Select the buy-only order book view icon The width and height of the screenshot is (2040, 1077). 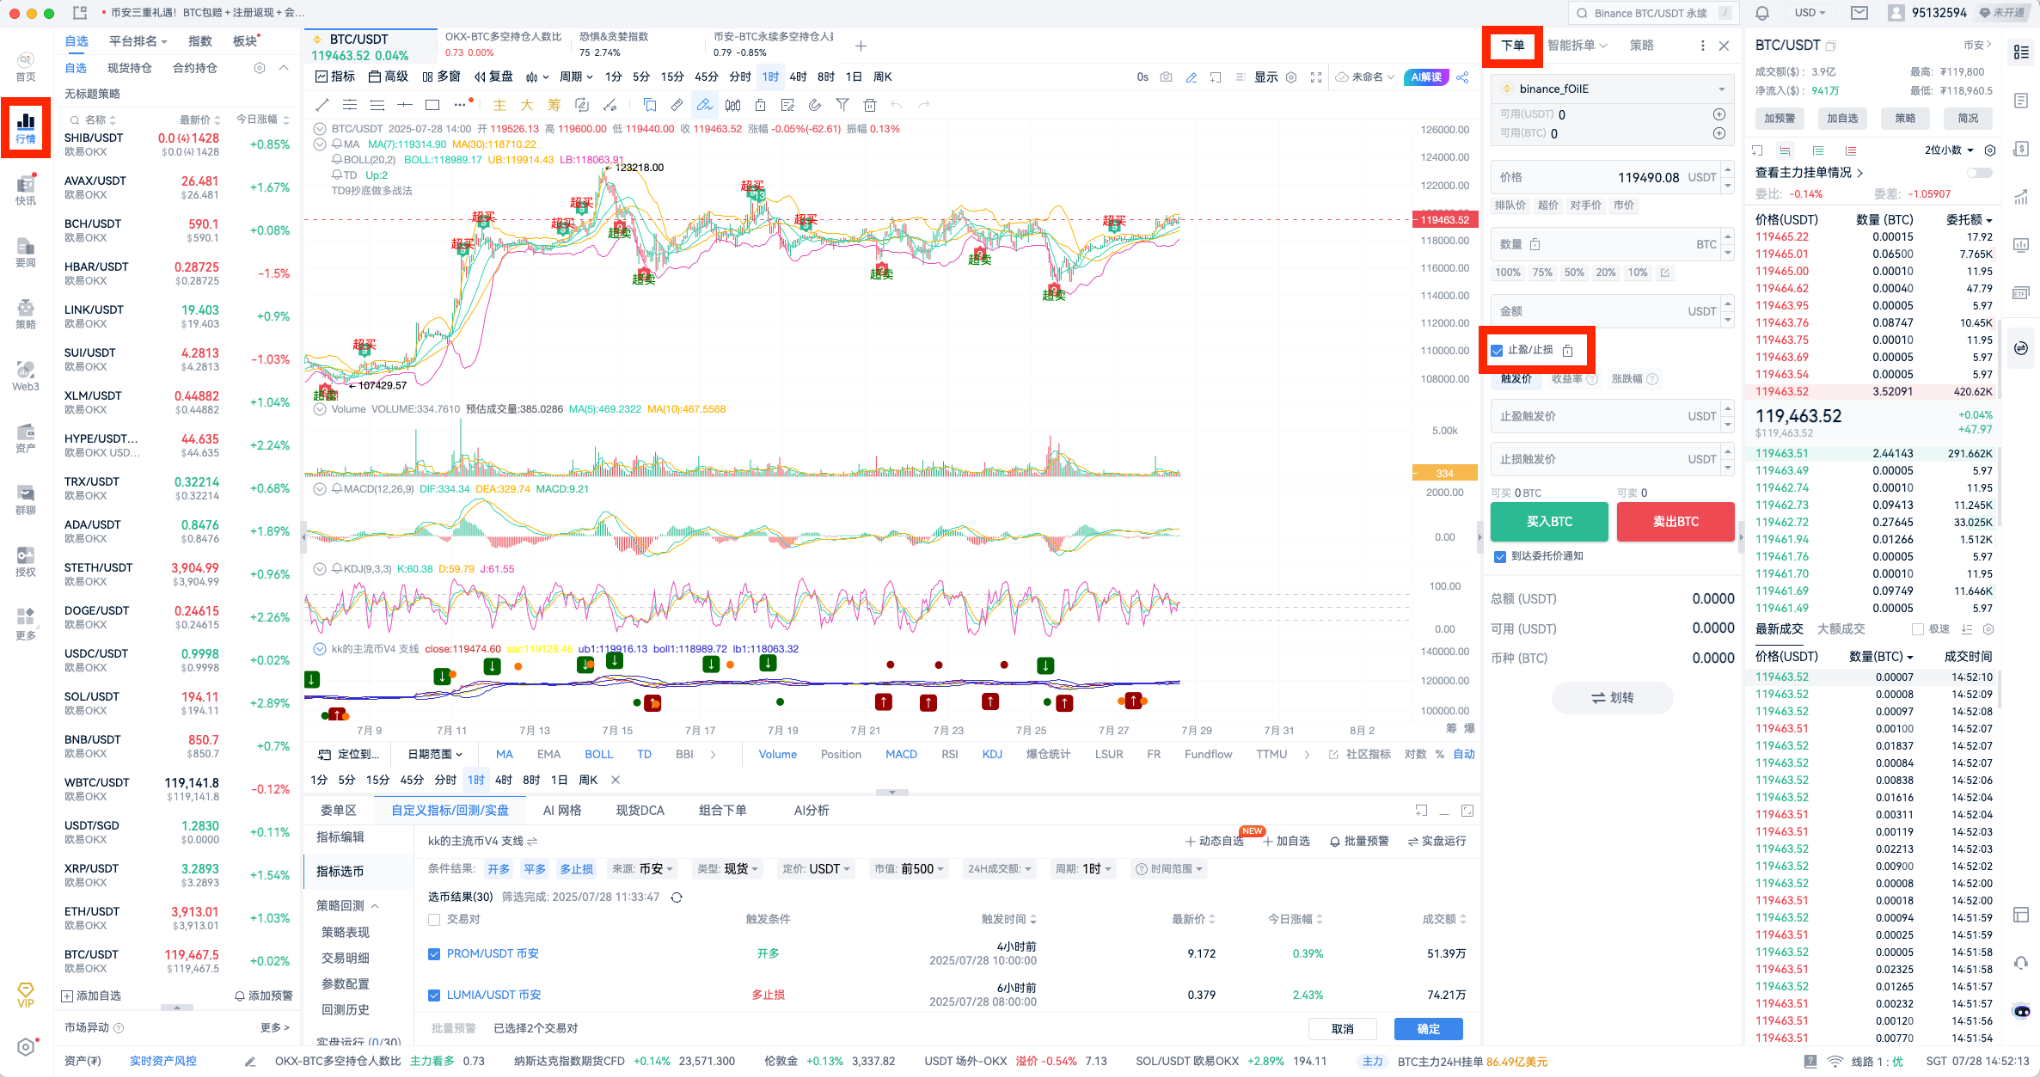(1818, 150)
